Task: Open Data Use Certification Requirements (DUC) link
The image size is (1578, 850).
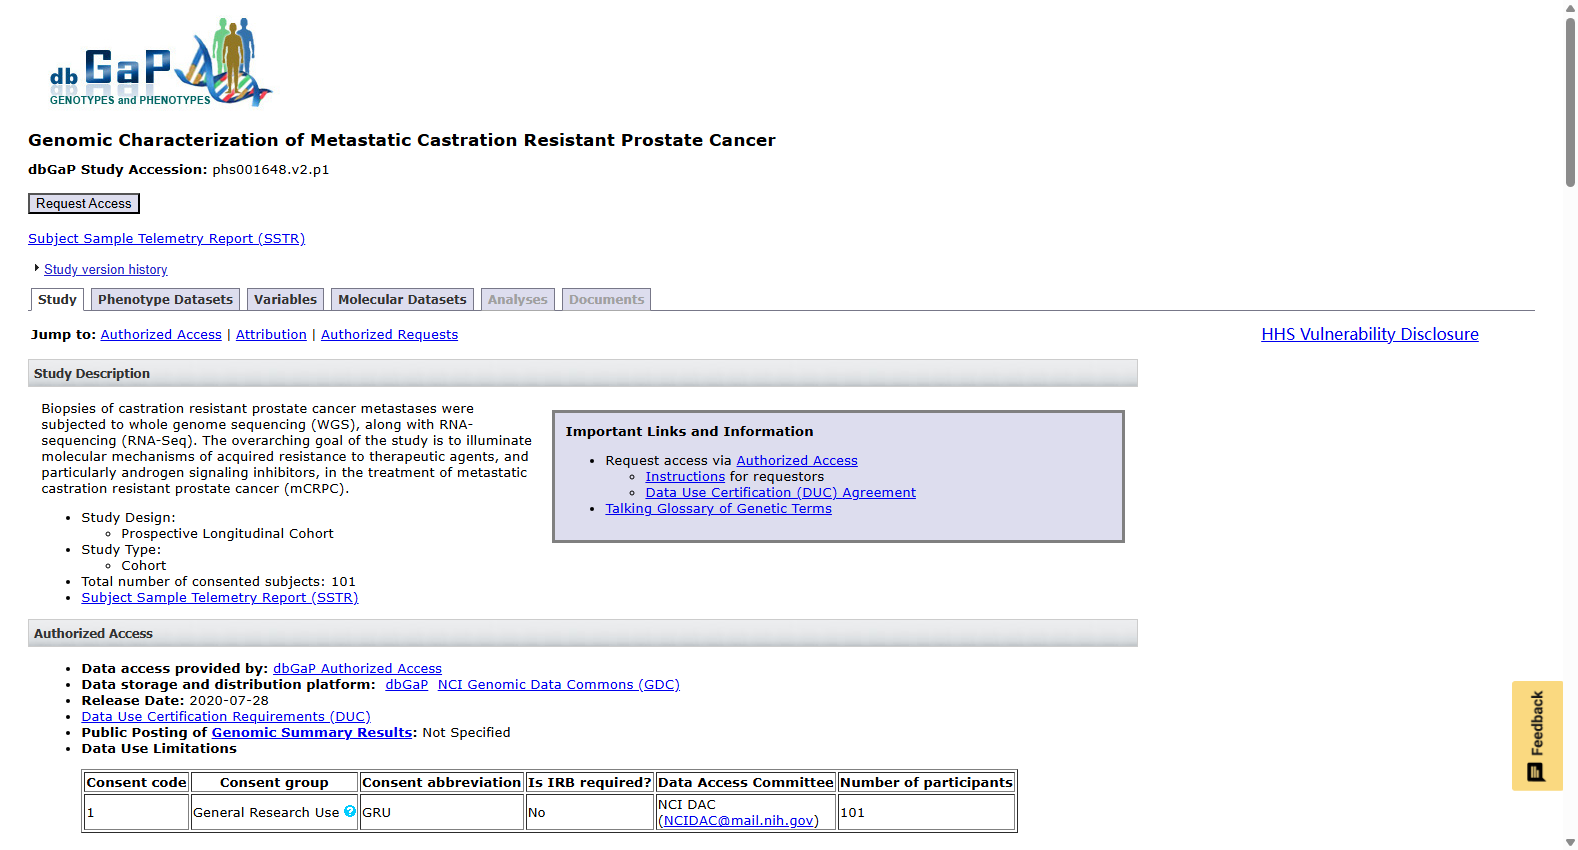Action: [x=226, y=716]
